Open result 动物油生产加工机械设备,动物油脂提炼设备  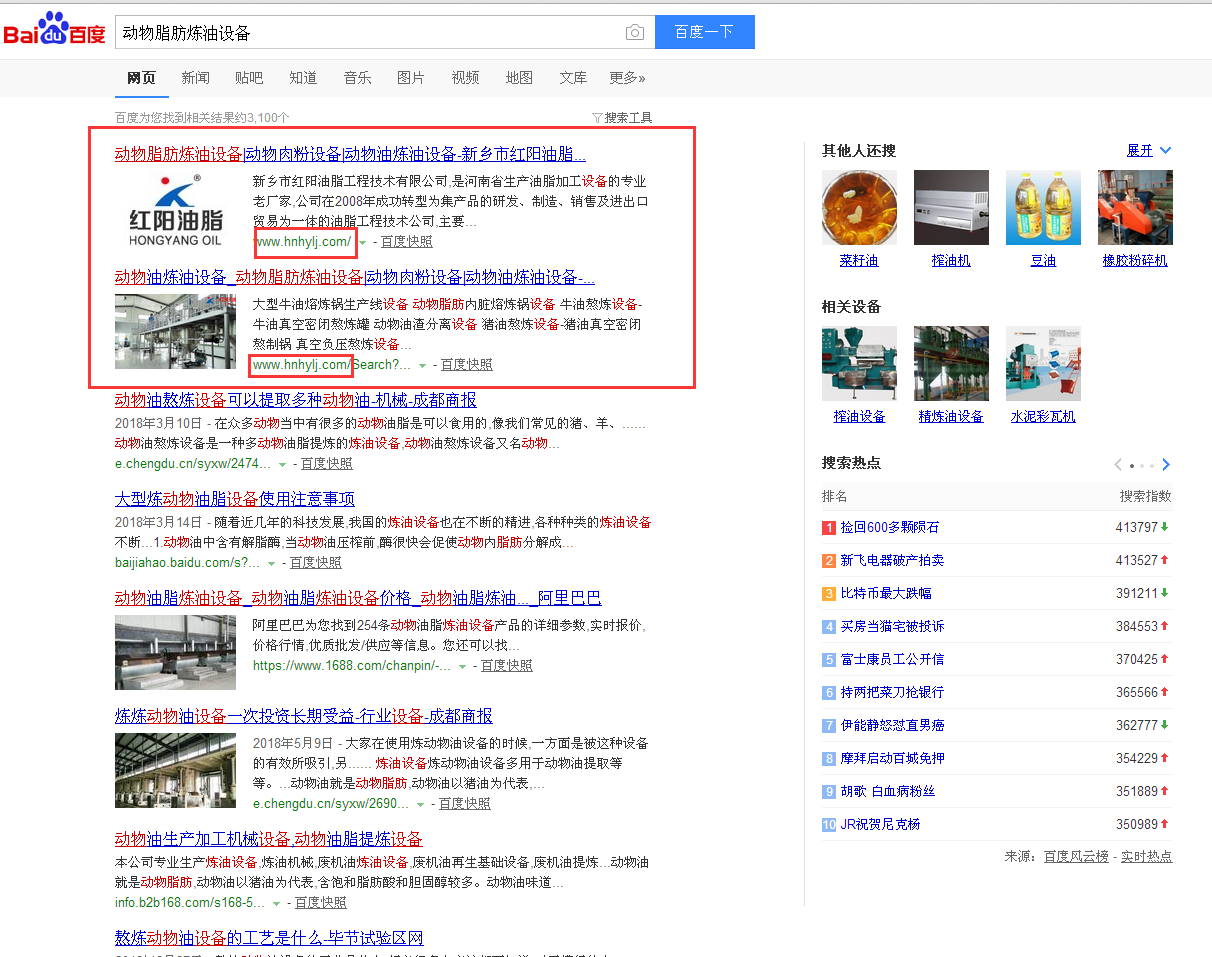269,839
